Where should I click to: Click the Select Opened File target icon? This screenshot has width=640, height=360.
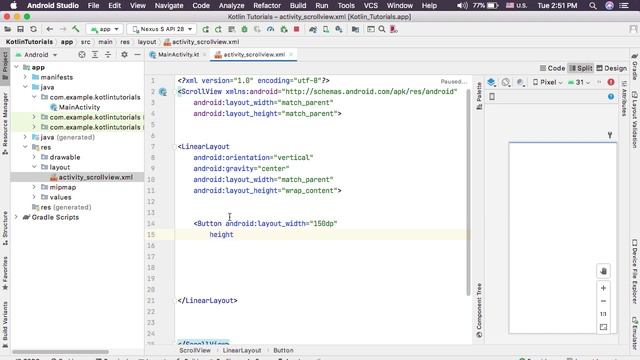coord(82,55)
